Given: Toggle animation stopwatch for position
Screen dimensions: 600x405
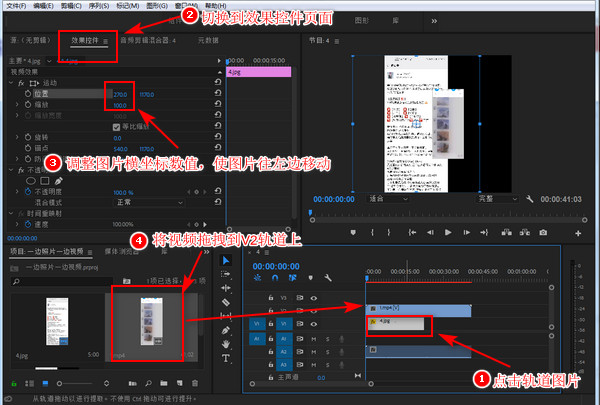Looking at the screenshot, I should click(x=28, y=94).
